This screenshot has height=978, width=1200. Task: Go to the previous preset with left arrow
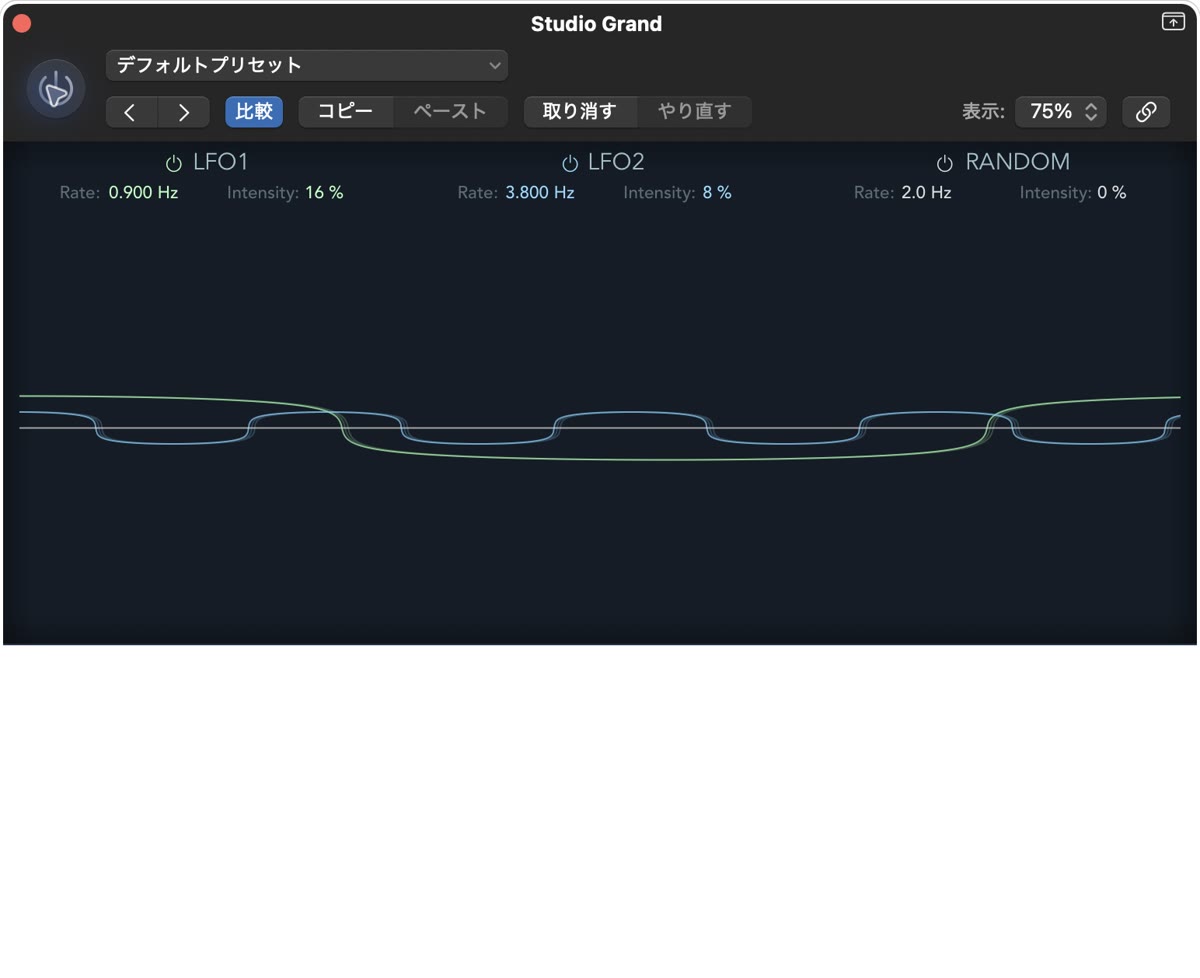pos(131,112)
